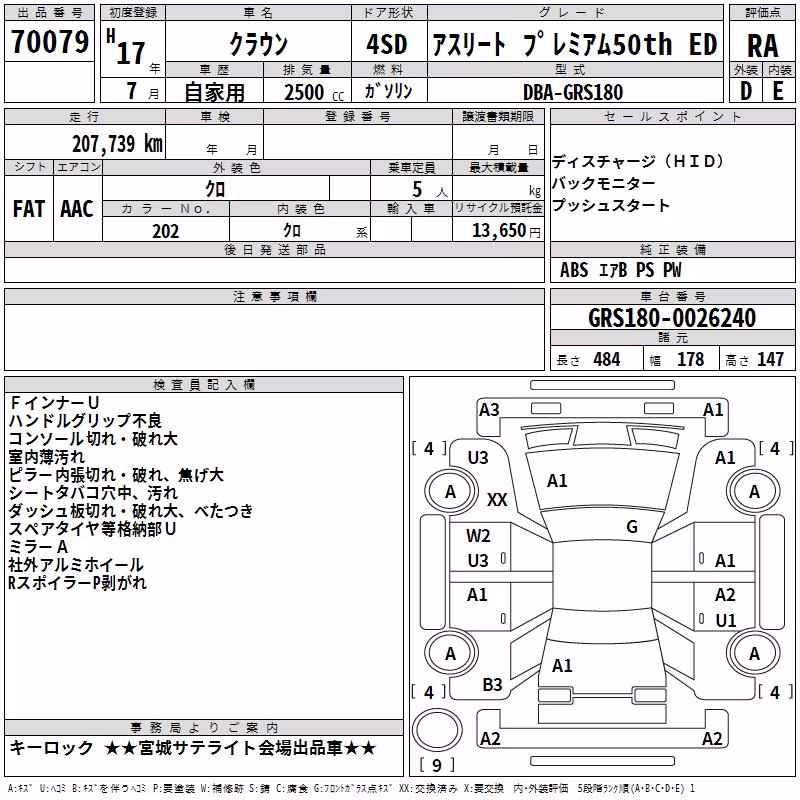The height and width of the screenshot is (800, 800).
Task: Click B3 mark on rear fender diagram
Action: click(x=492, y=685)
